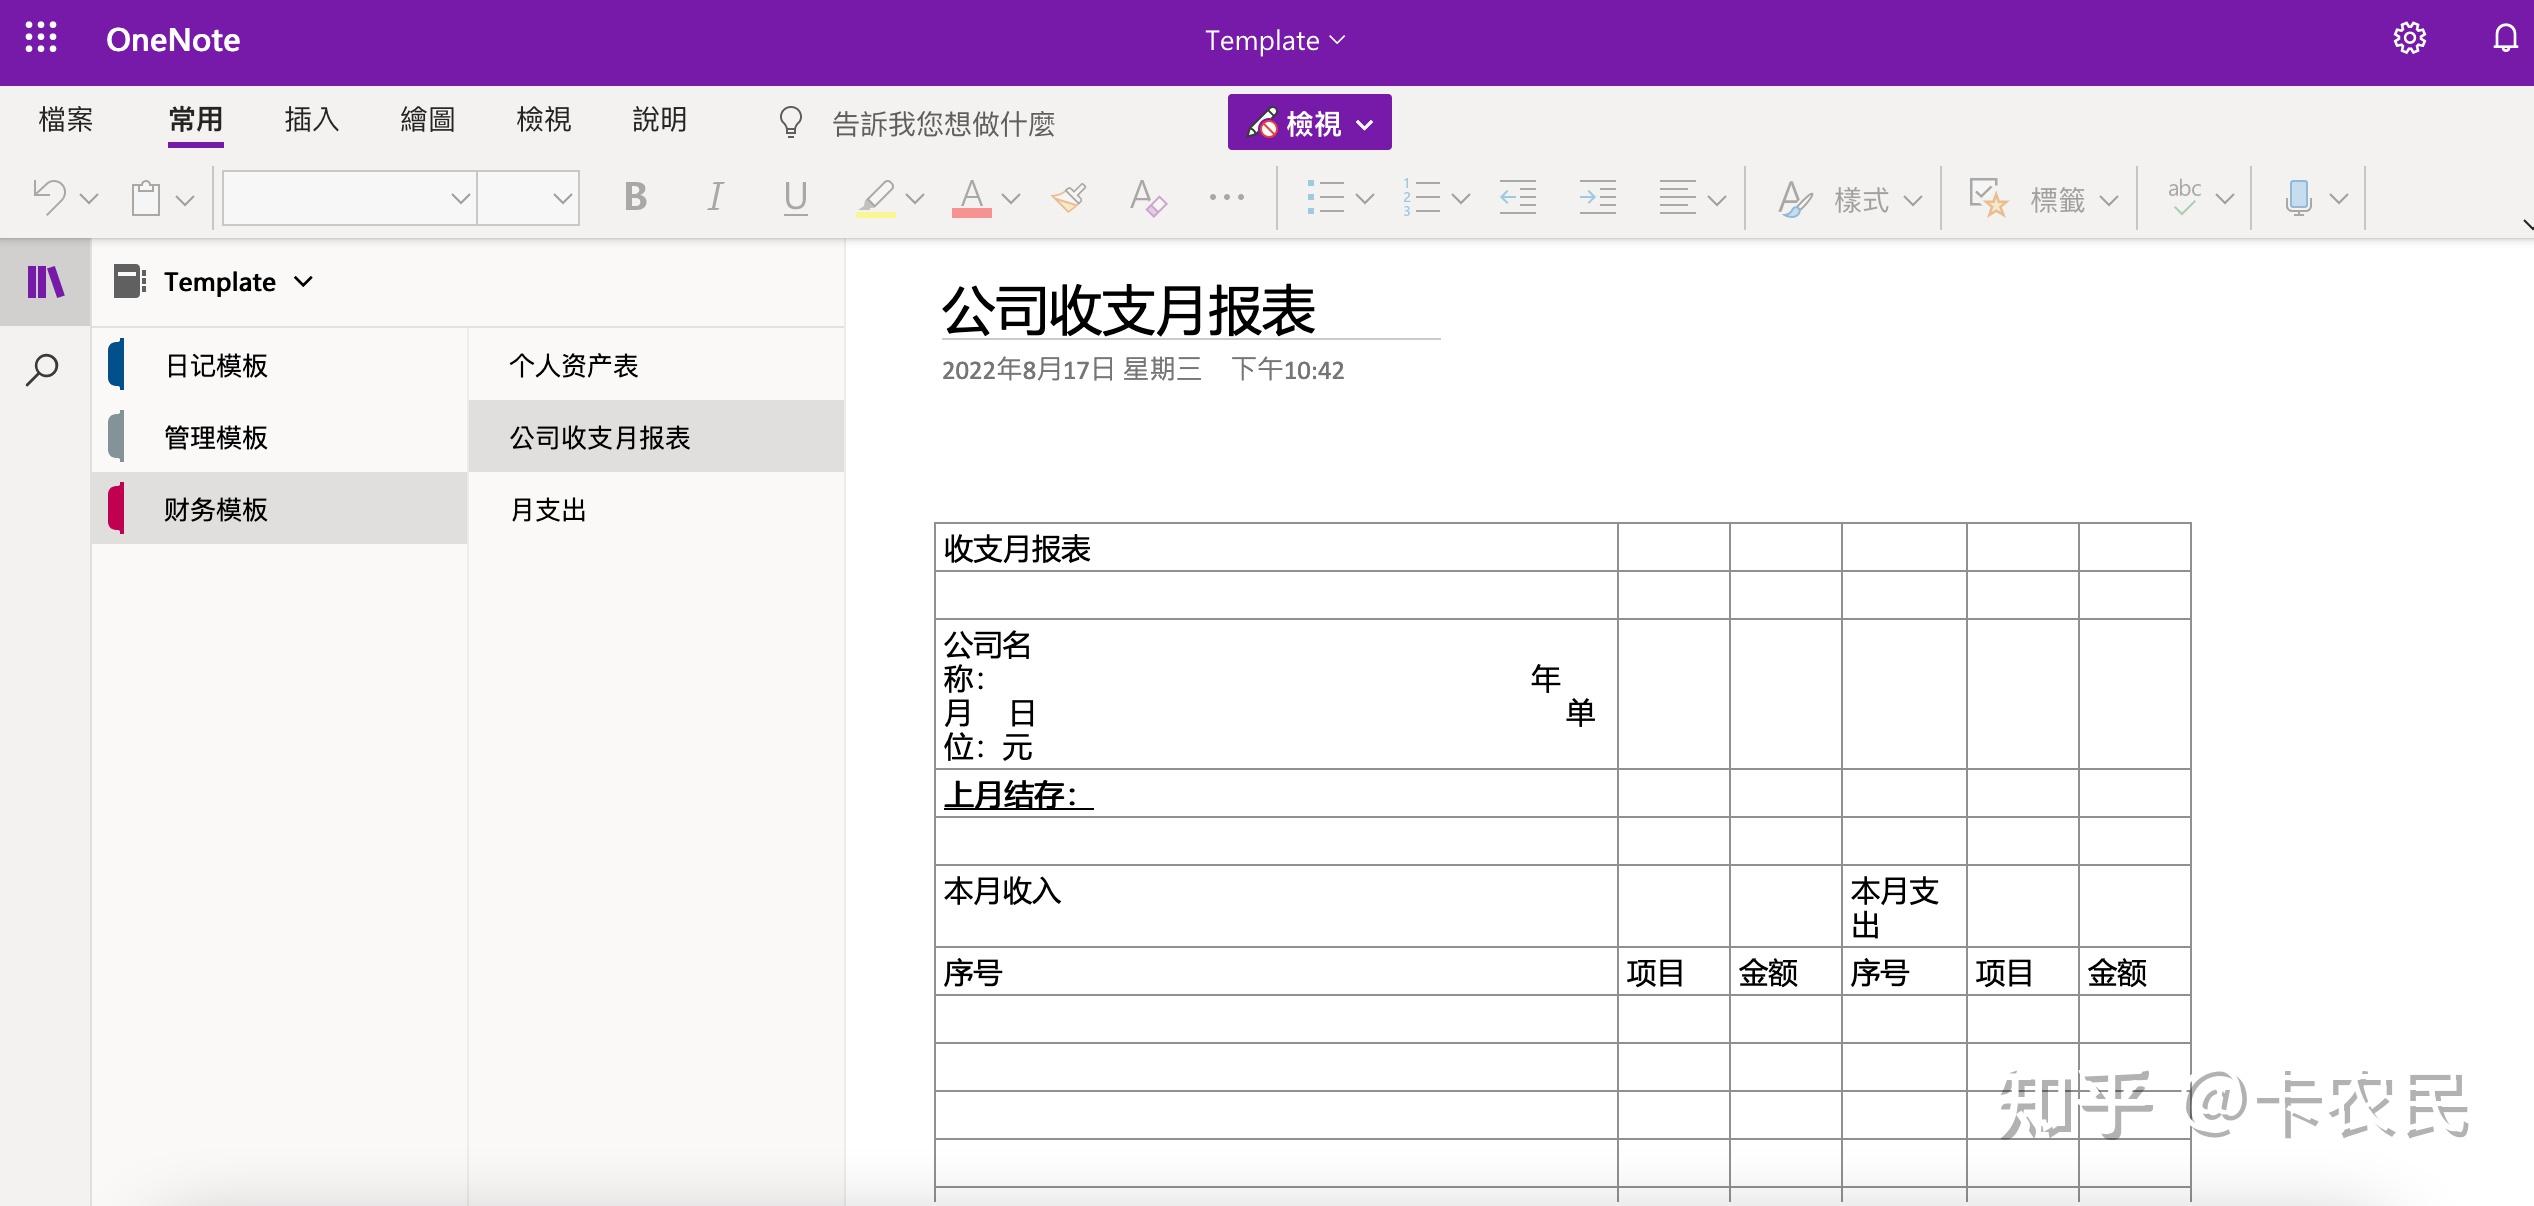Expand paste options dropdown arrow
The image size is (2534, 1206).
(185, 199)
